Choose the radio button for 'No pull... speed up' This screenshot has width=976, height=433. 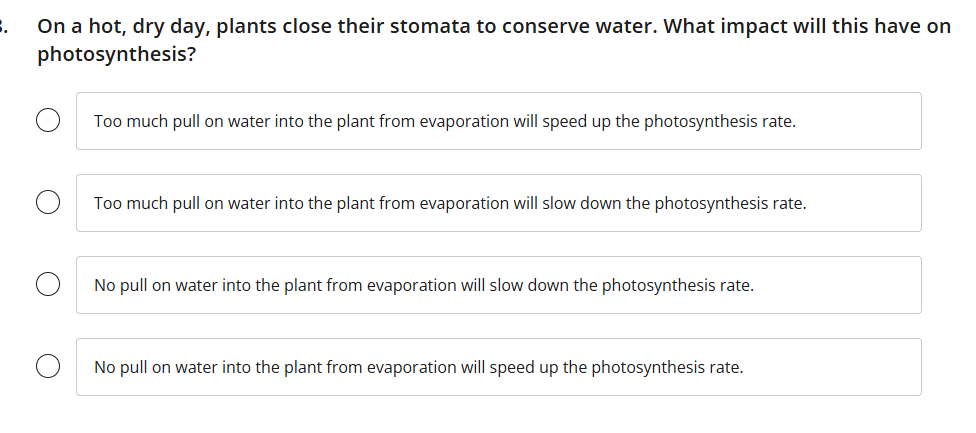coord(47,367)
